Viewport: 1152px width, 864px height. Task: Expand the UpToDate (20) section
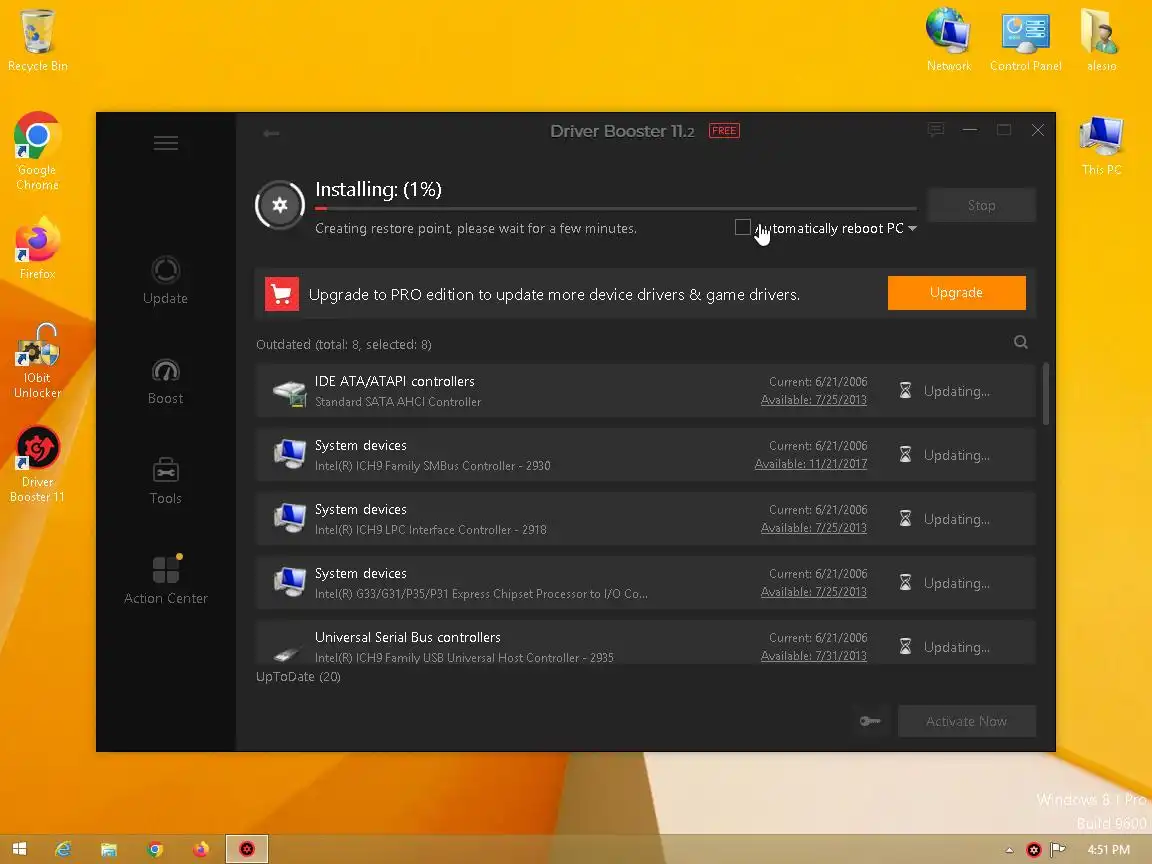(298, 677)
